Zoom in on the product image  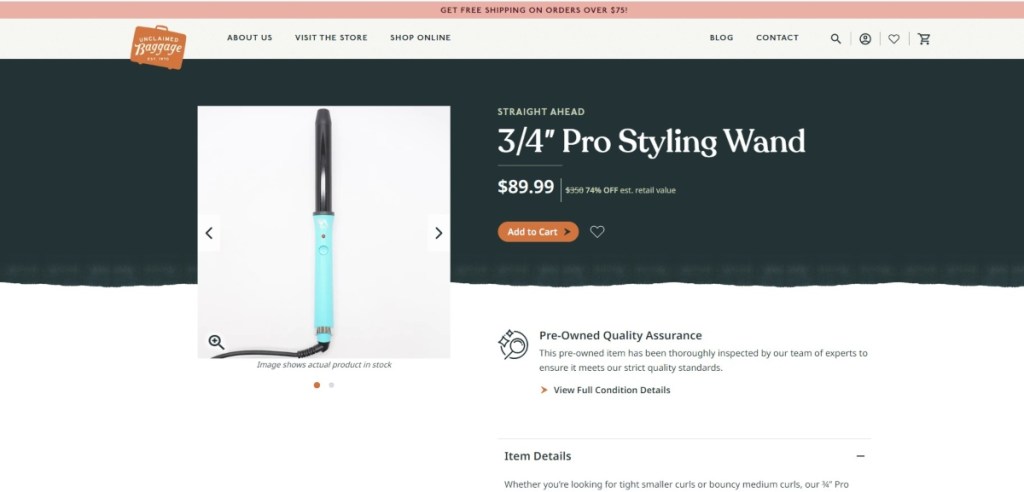(216, 342)
